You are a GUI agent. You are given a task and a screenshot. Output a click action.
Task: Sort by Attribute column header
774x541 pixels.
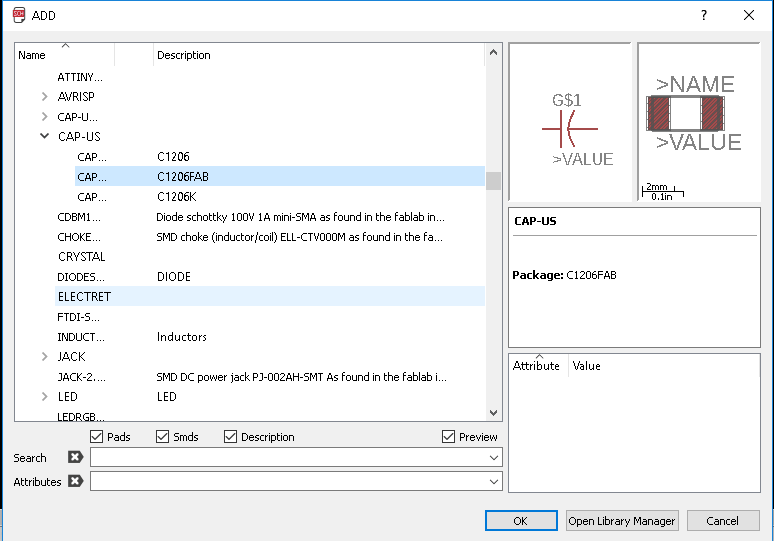tap(539, 366)
